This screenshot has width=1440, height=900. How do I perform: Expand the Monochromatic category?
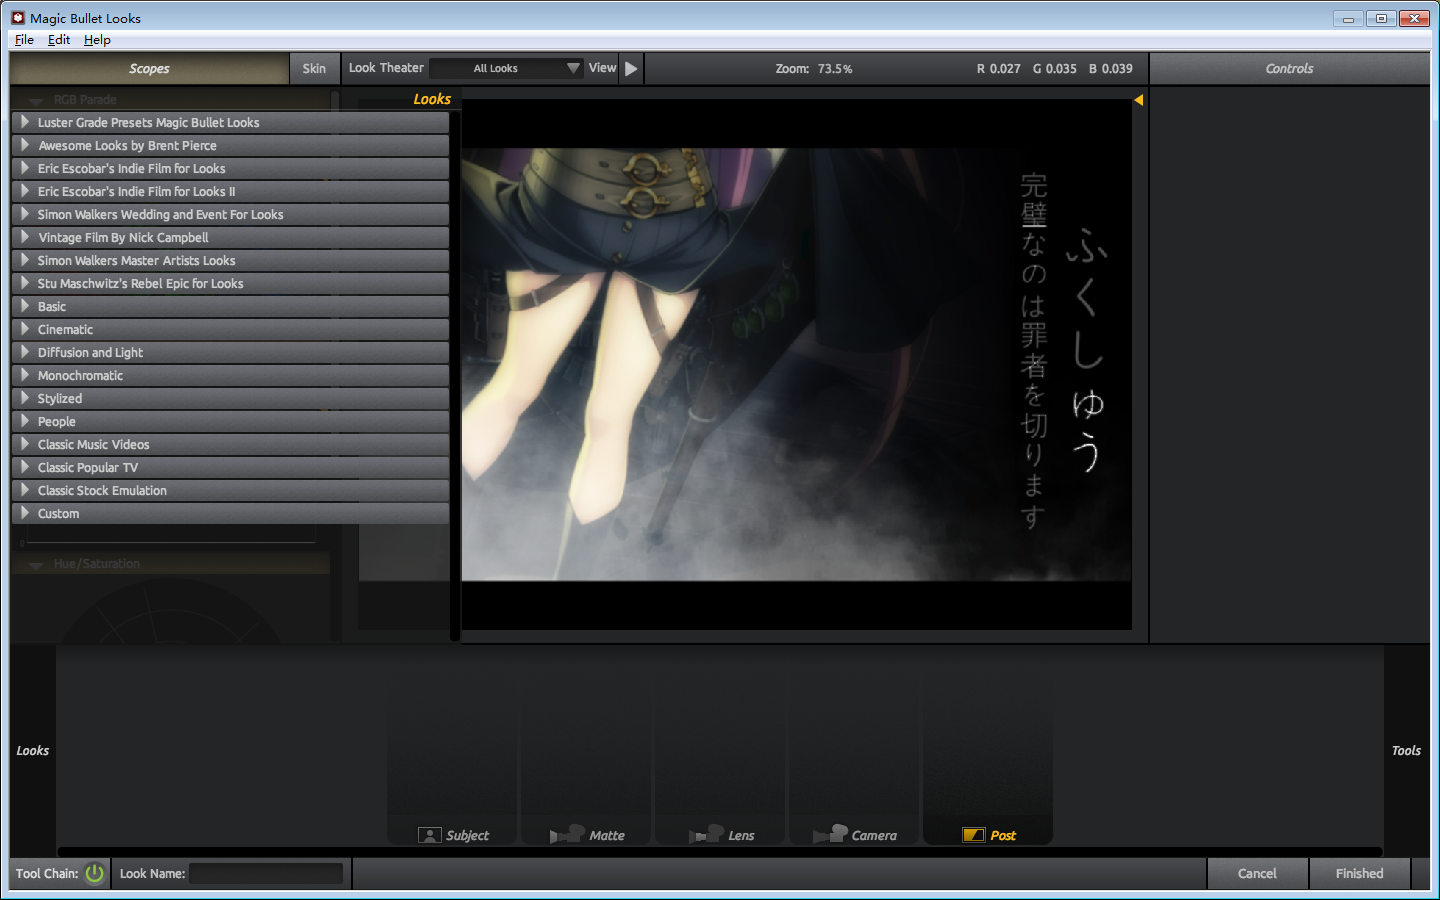[x=230, y=375]
